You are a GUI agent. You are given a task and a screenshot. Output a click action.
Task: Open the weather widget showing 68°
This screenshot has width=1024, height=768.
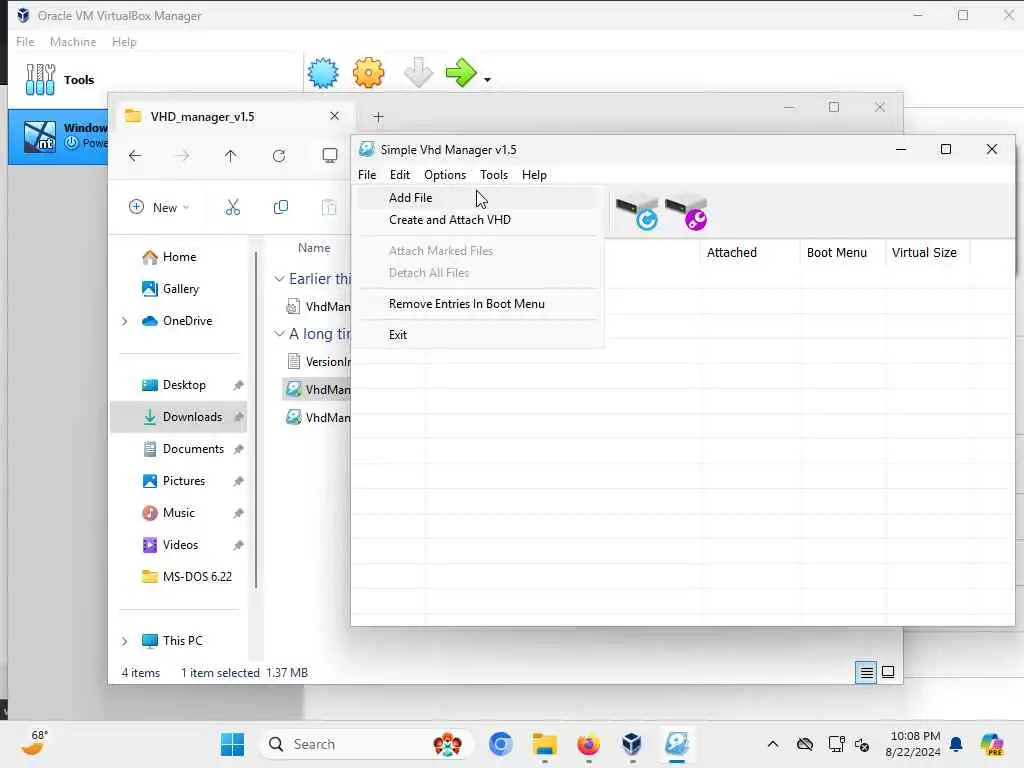35,743
